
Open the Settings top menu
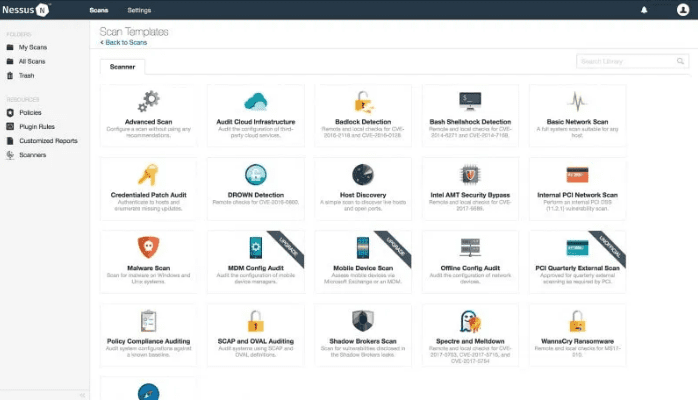coord(139,10)
